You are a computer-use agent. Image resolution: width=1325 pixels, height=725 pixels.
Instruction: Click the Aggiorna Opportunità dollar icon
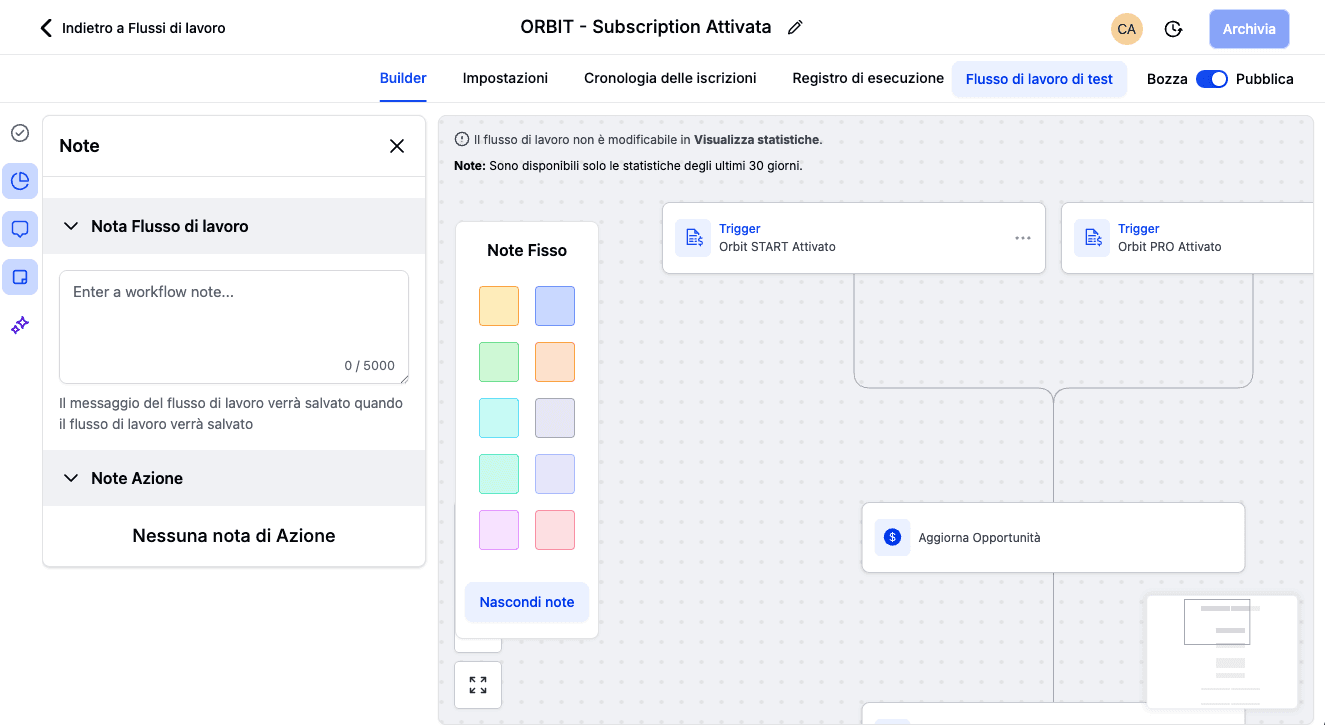pos(892,537)
